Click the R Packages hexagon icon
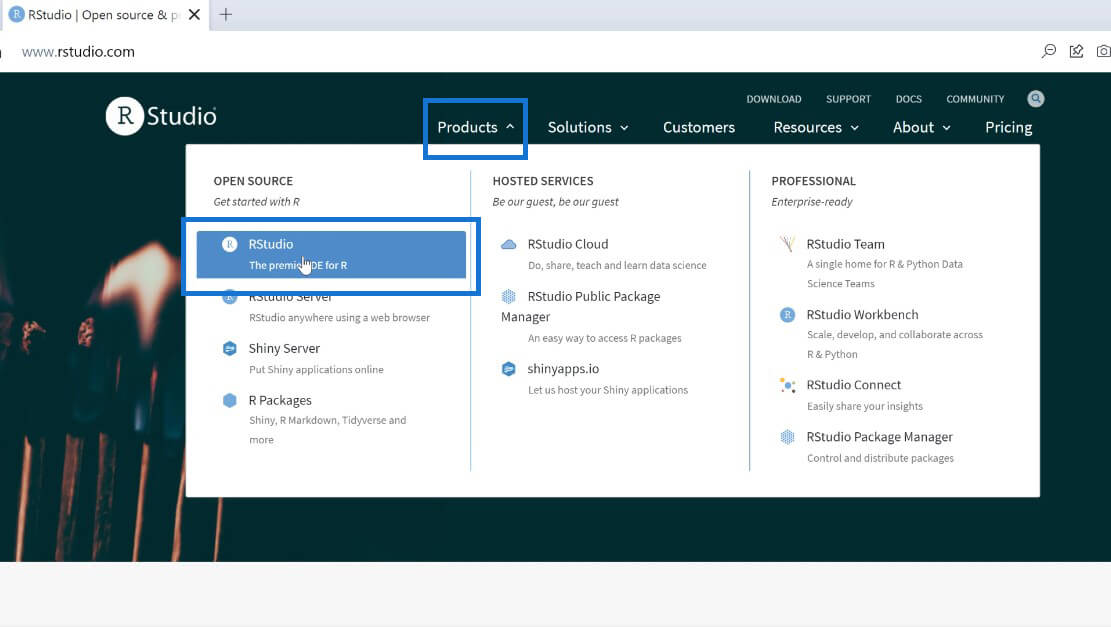Image resolution: width=1111 pixels, height=627 pixels. 230,400
